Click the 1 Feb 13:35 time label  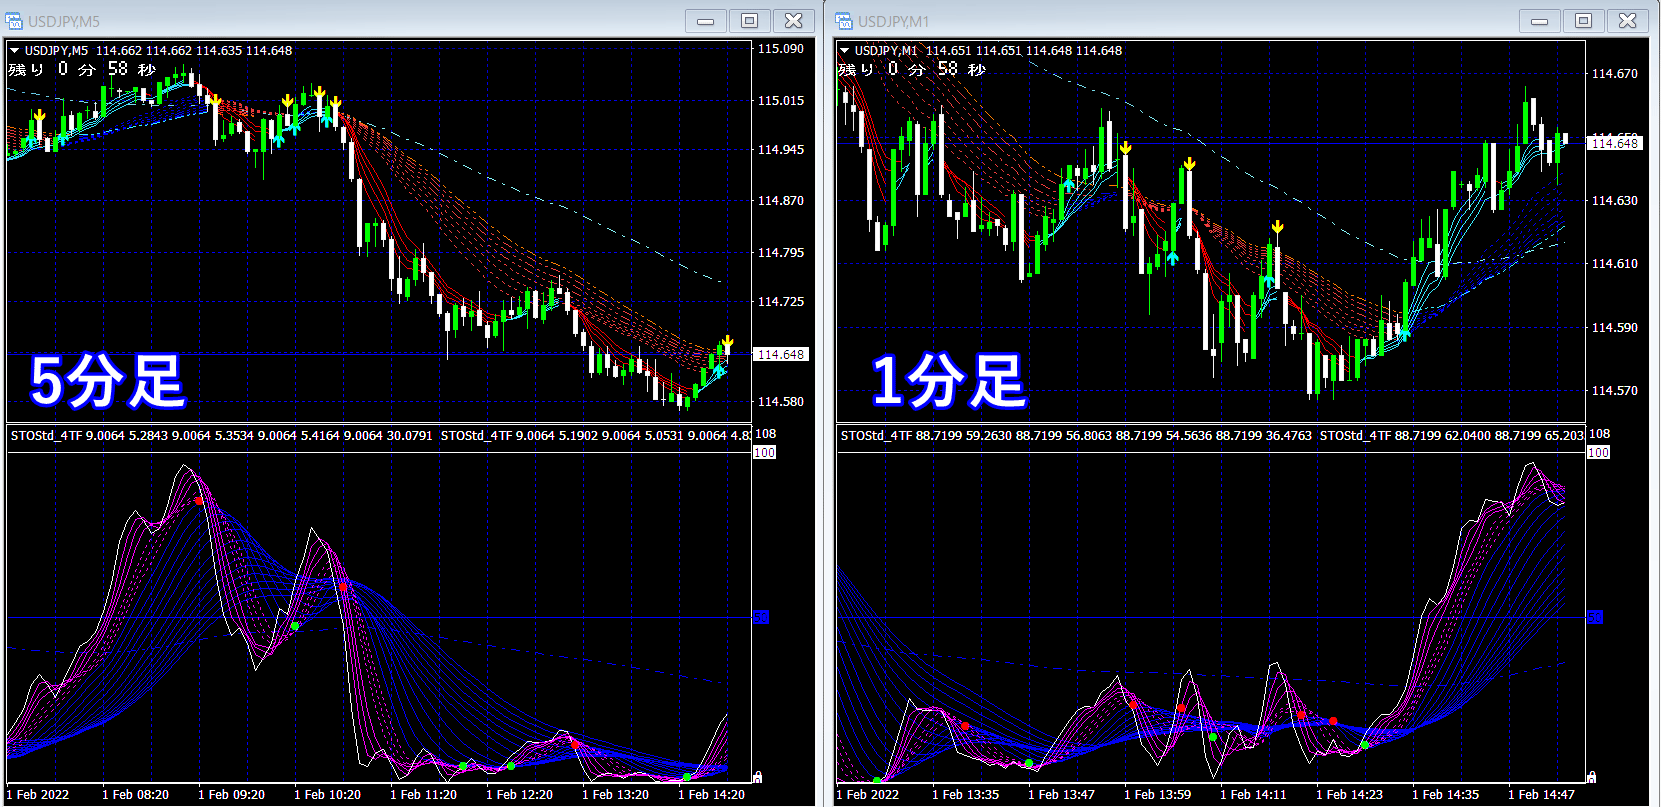965,795
